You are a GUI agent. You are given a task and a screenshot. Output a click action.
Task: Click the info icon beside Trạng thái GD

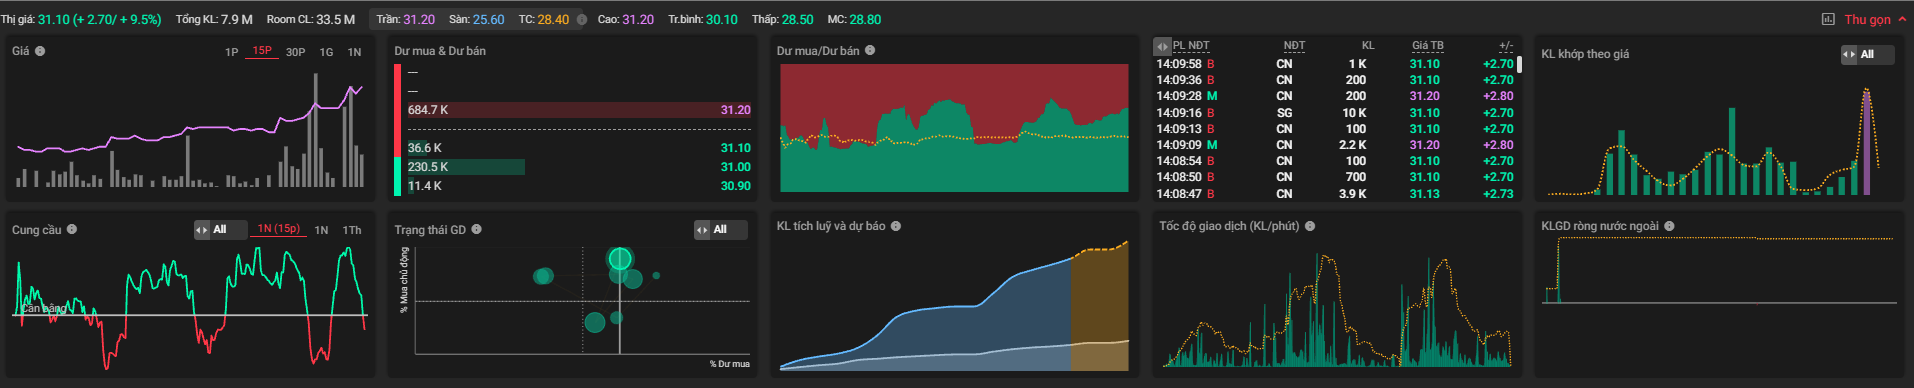point(477,229)
